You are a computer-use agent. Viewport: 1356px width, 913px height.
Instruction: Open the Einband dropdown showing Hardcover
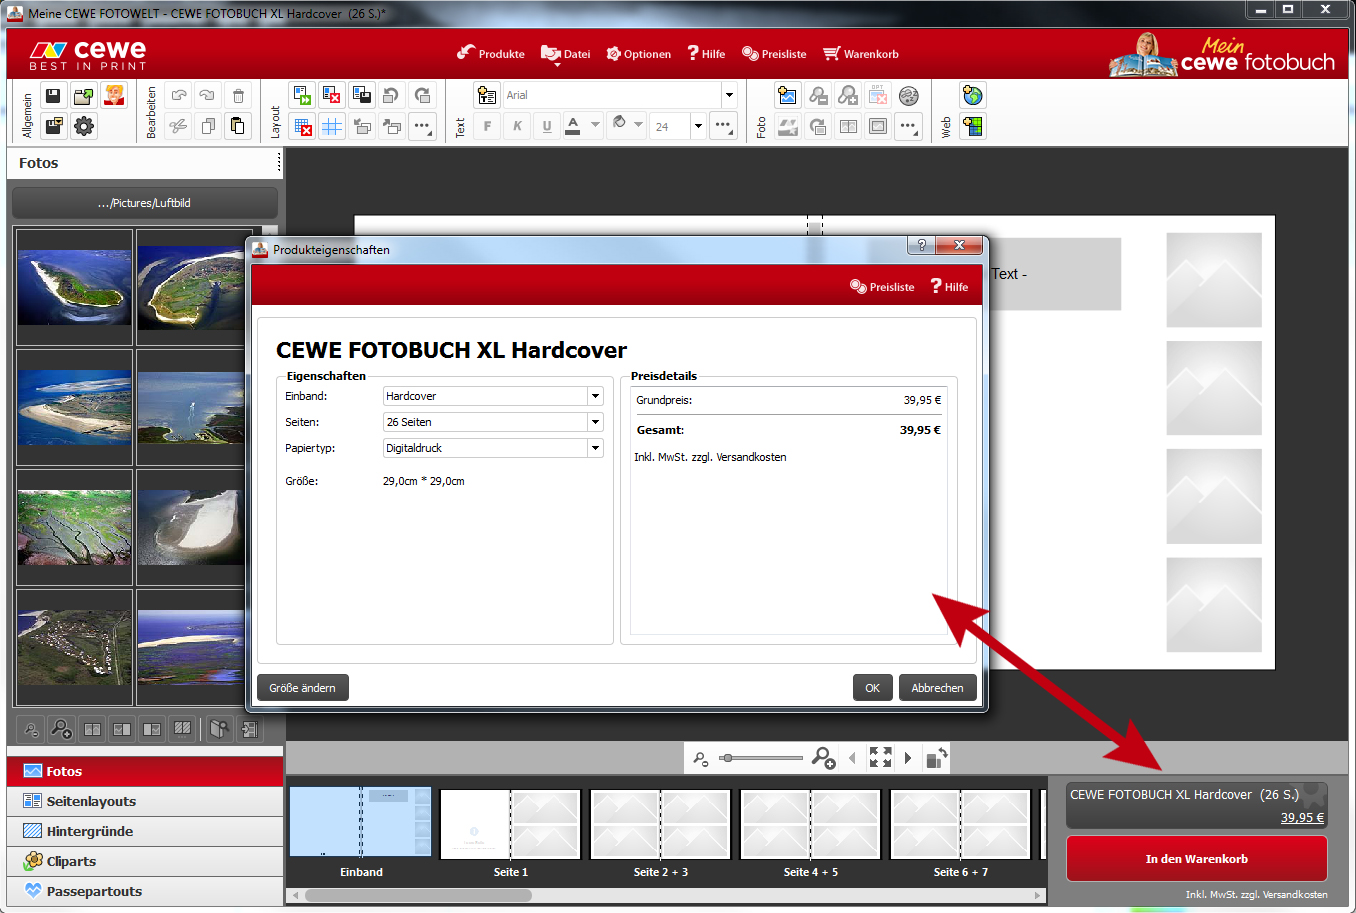[x=493, y=396]
